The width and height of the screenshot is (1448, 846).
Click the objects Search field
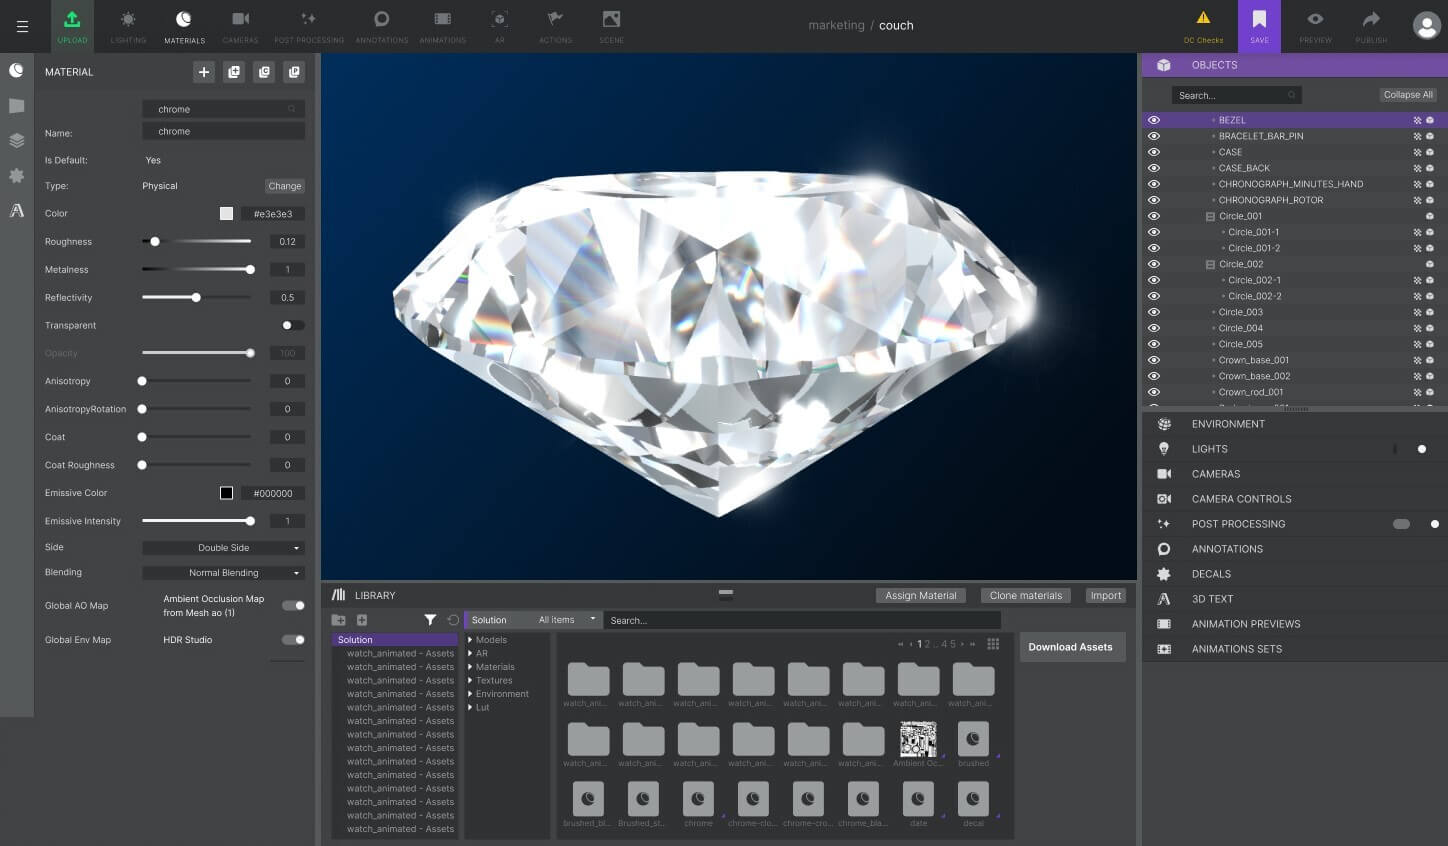point(1237,95)
